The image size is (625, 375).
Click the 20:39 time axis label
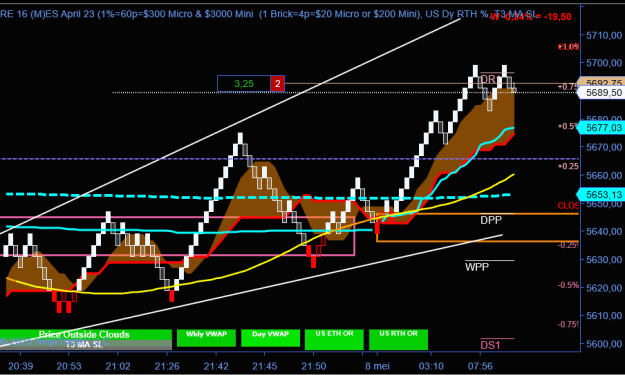point(20,366)
